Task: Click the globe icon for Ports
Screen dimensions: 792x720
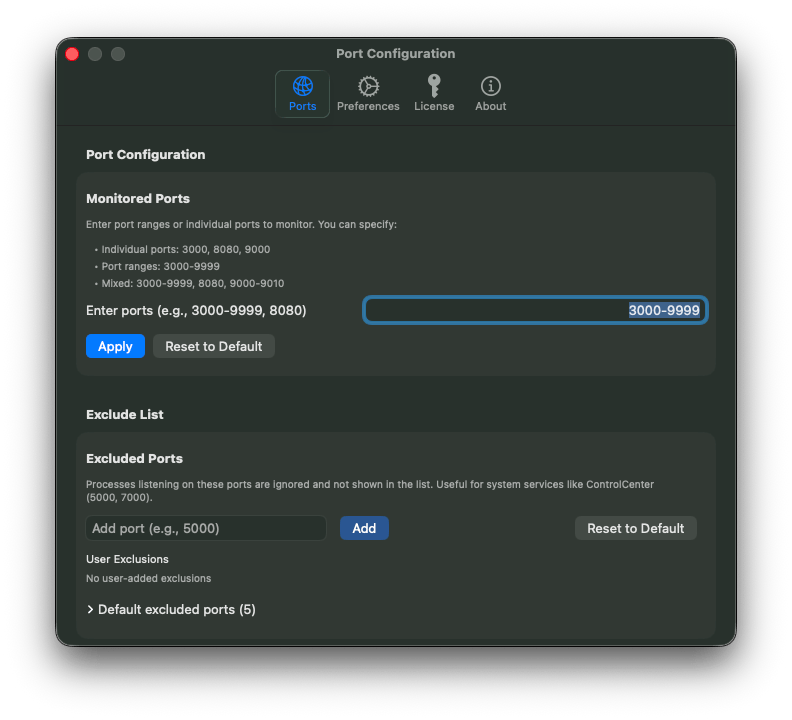Action: 302,86
